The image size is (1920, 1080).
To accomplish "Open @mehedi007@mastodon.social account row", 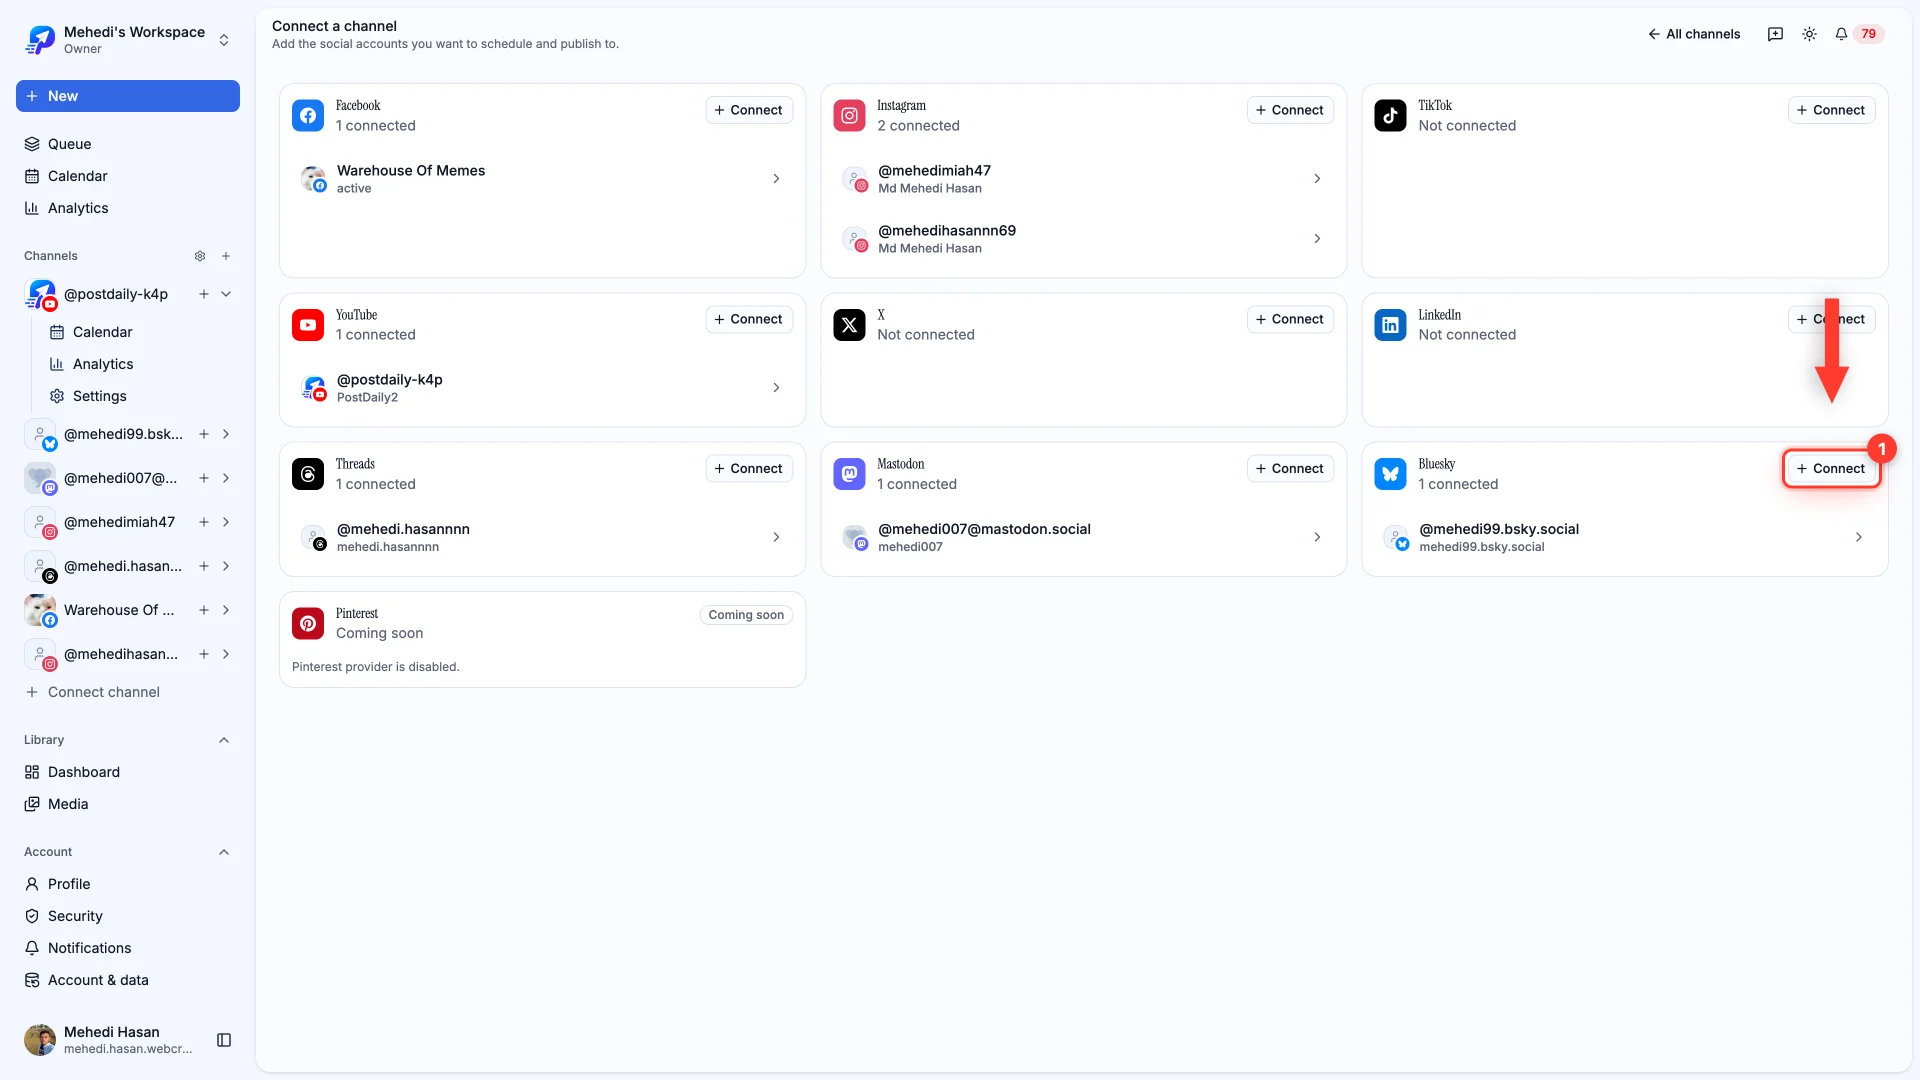I will pos(1083,537).
